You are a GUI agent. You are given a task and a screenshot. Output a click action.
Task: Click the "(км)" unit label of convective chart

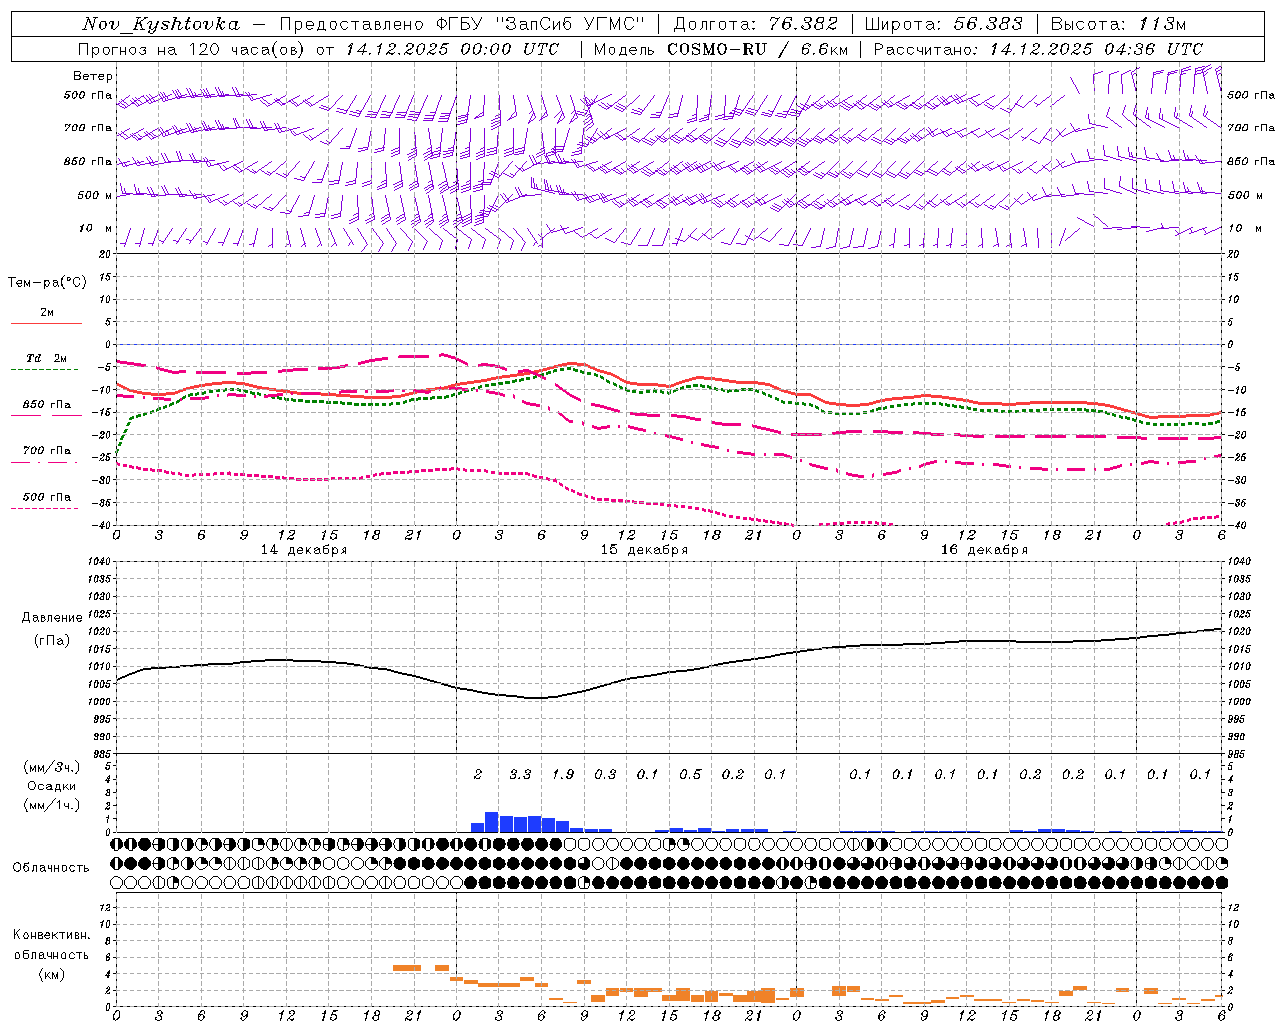pyautogui.click(x=52, y=974)
